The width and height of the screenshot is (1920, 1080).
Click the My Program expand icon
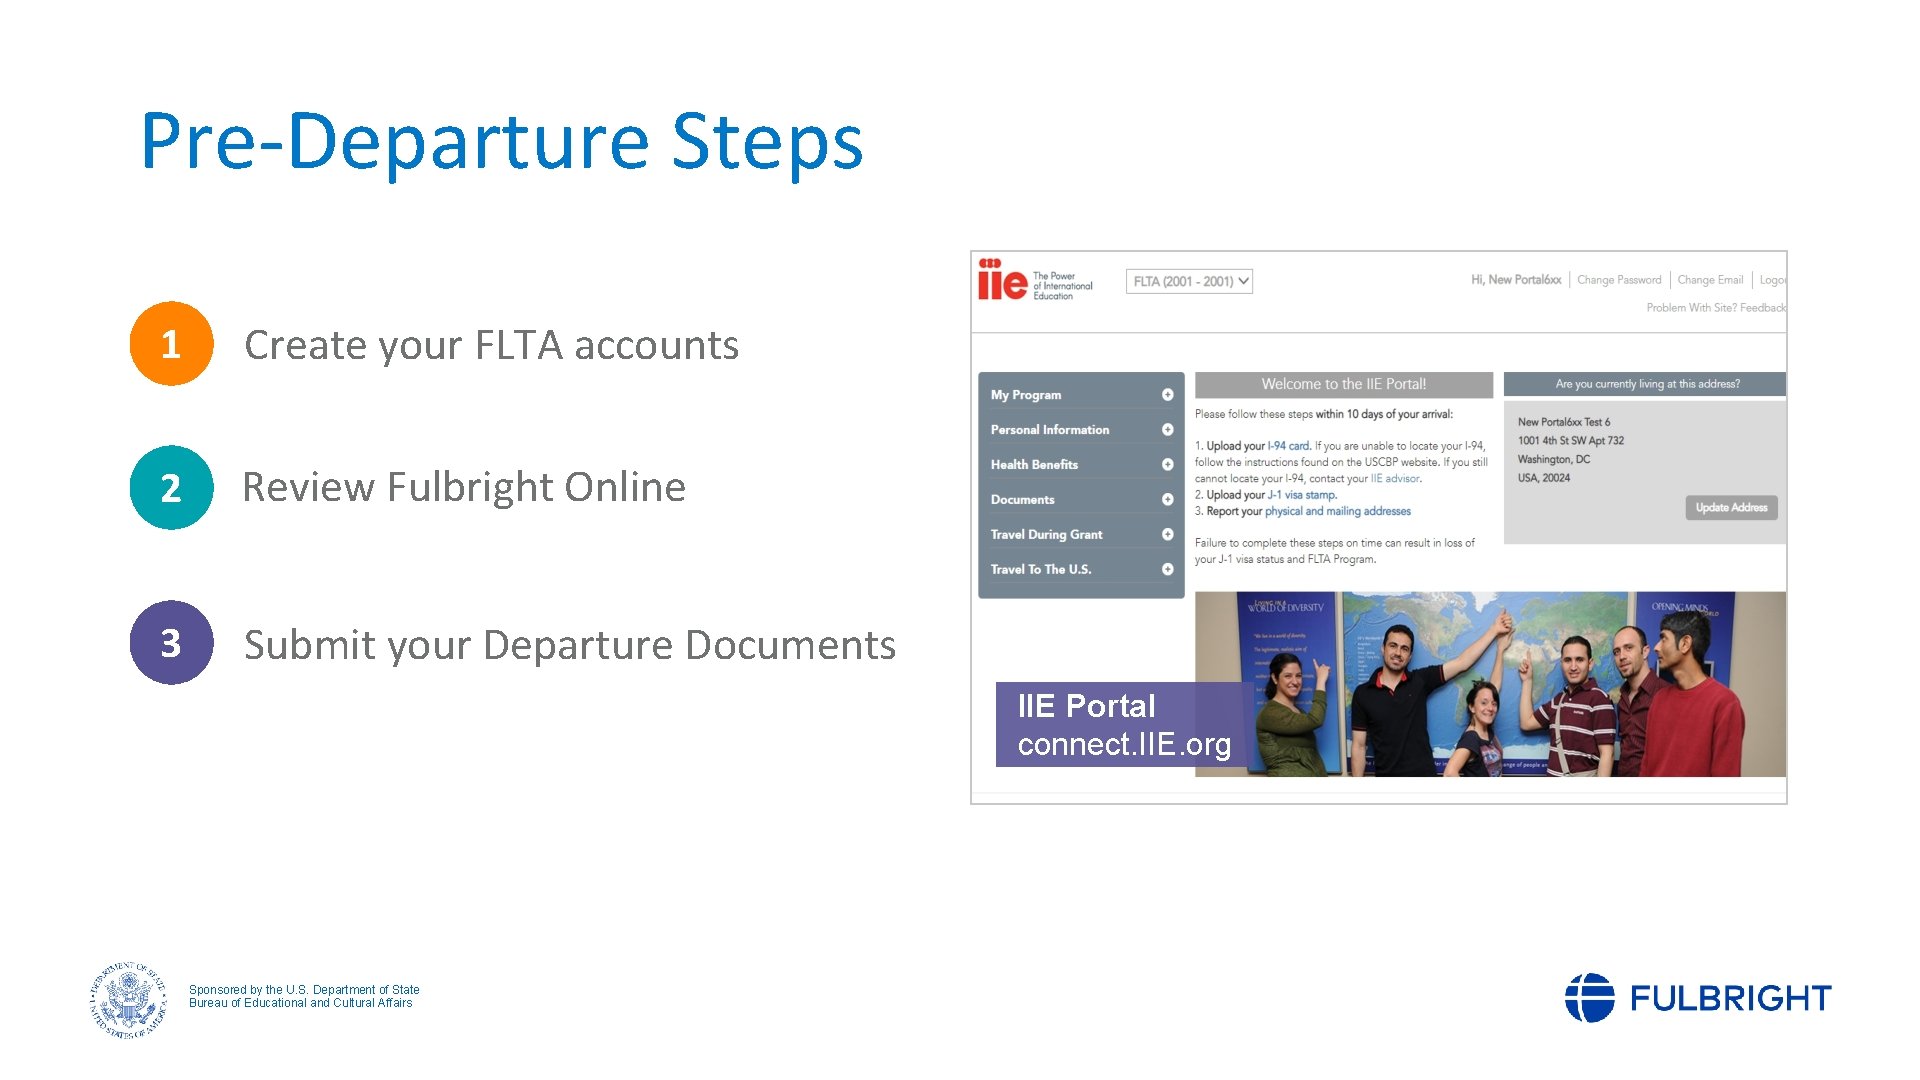click(x=1167, y=396)
